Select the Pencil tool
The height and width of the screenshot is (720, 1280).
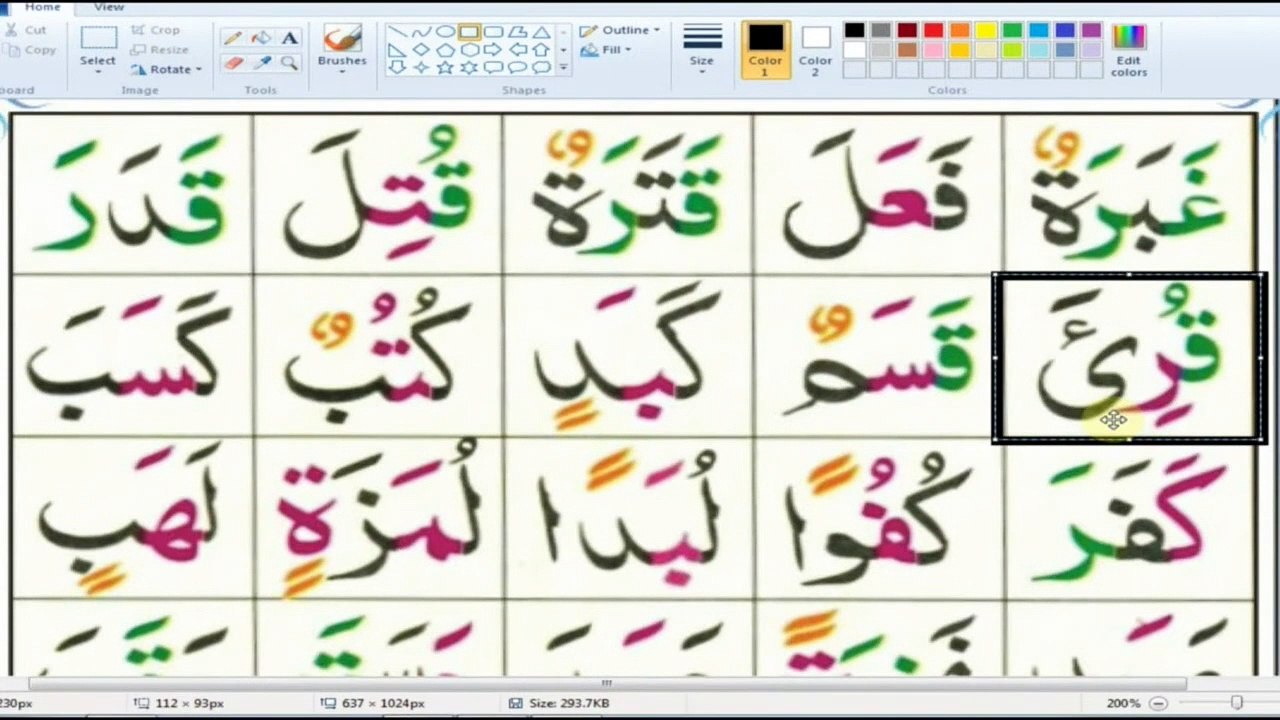coord(233,38)
